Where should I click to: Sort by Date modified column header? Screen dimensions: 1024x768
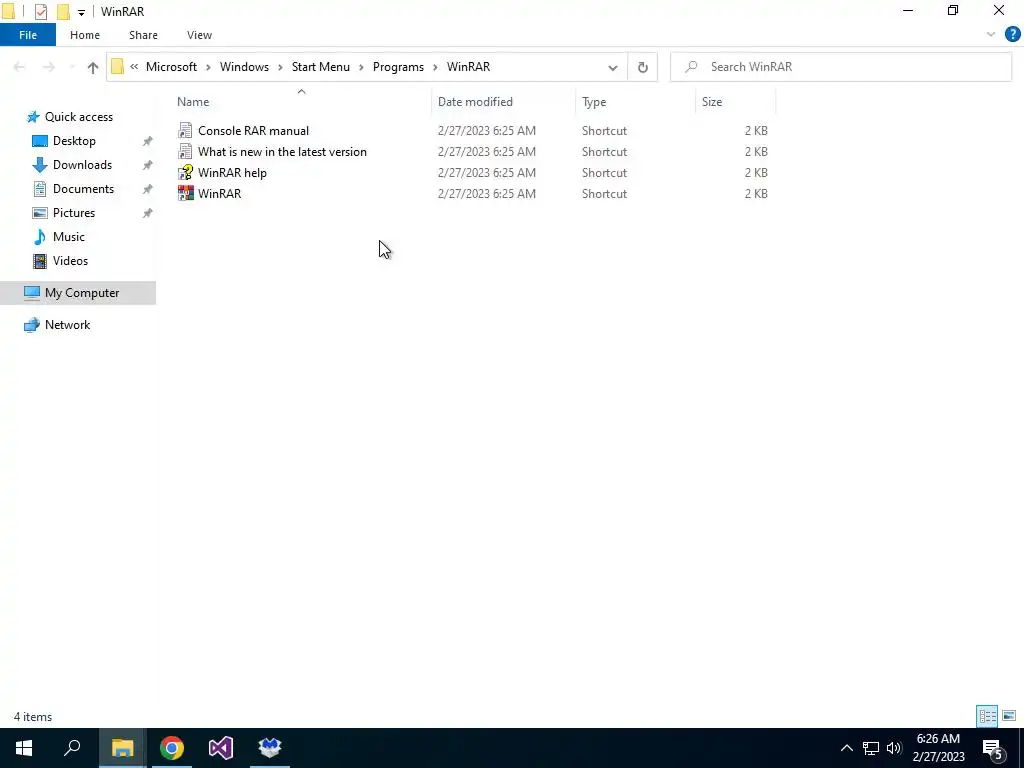pyautogui.click(x=475, y=102)
